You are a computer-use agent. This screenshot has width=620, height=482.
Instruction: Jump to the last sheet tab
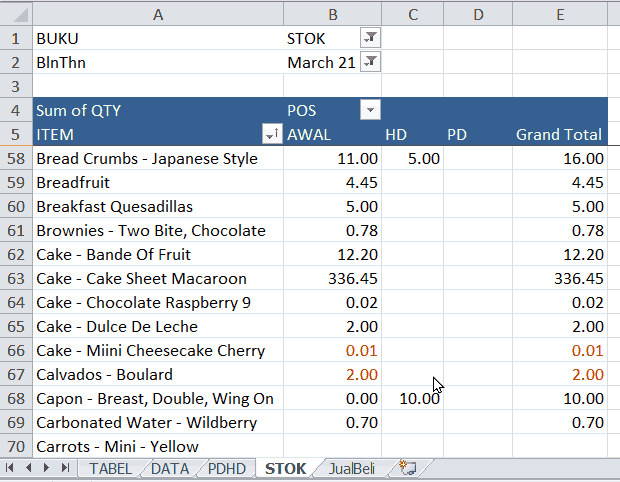(65, 468)
